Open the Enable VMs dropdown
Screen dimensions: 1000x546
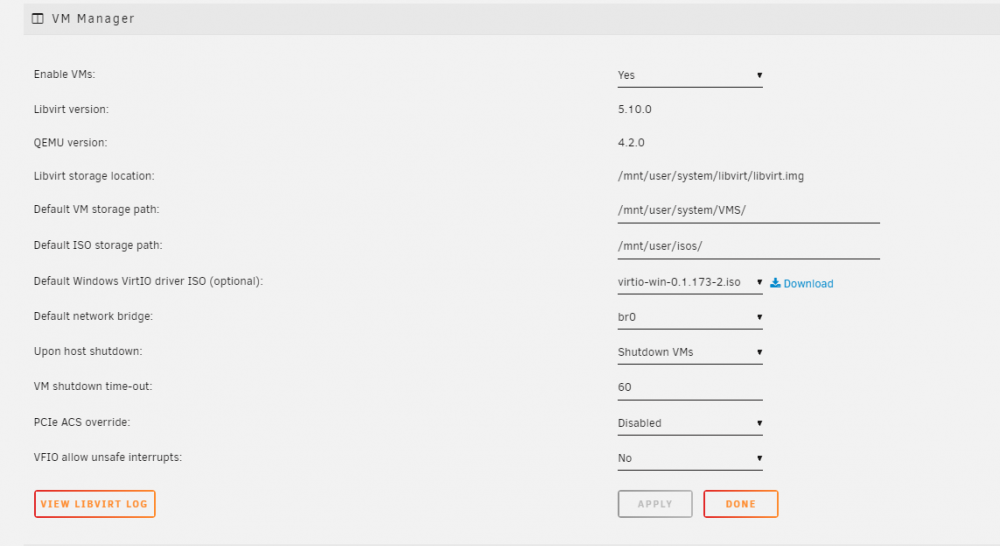pyautogui.click(x=689, y=75)
